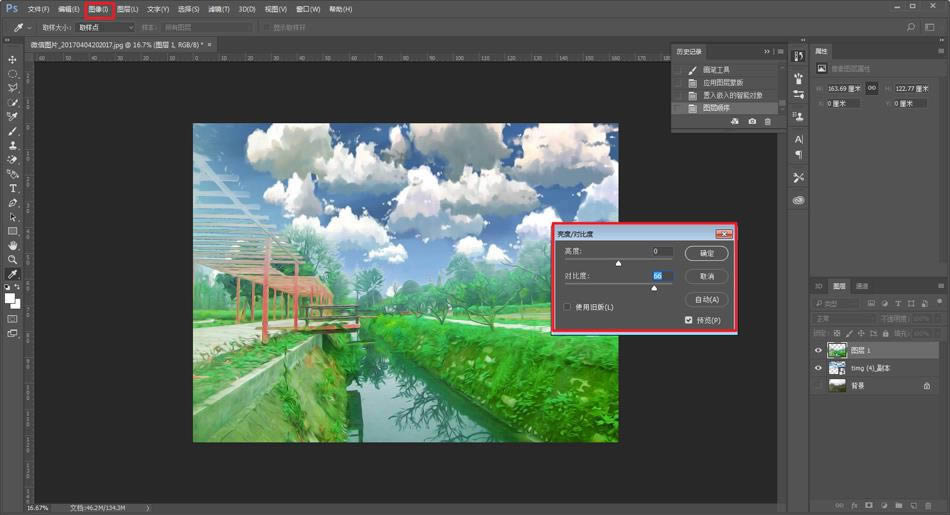Select the Zoom magnifier tool
The image size is (950, 515).
[13, 260]
